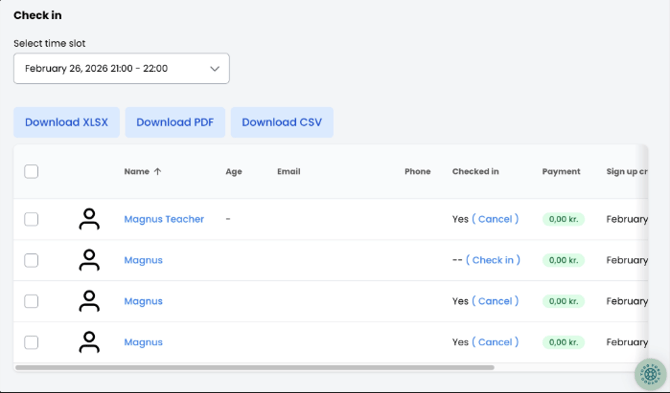Cancel check-in for Magnus Teacher
The width and height of the screenshot is (670, 393).
(x=495, y=219)
